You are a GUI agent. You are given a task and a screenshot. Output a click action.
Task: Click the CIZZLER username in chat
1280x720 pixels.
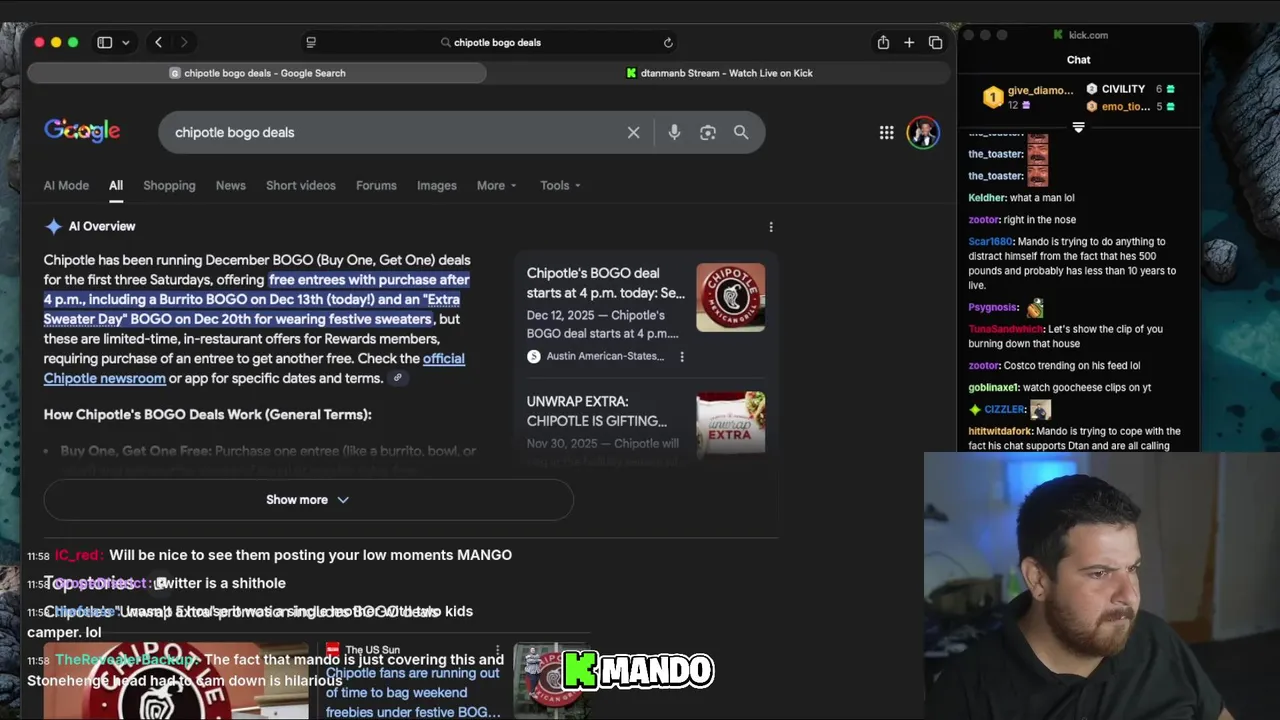[1005, 409]
